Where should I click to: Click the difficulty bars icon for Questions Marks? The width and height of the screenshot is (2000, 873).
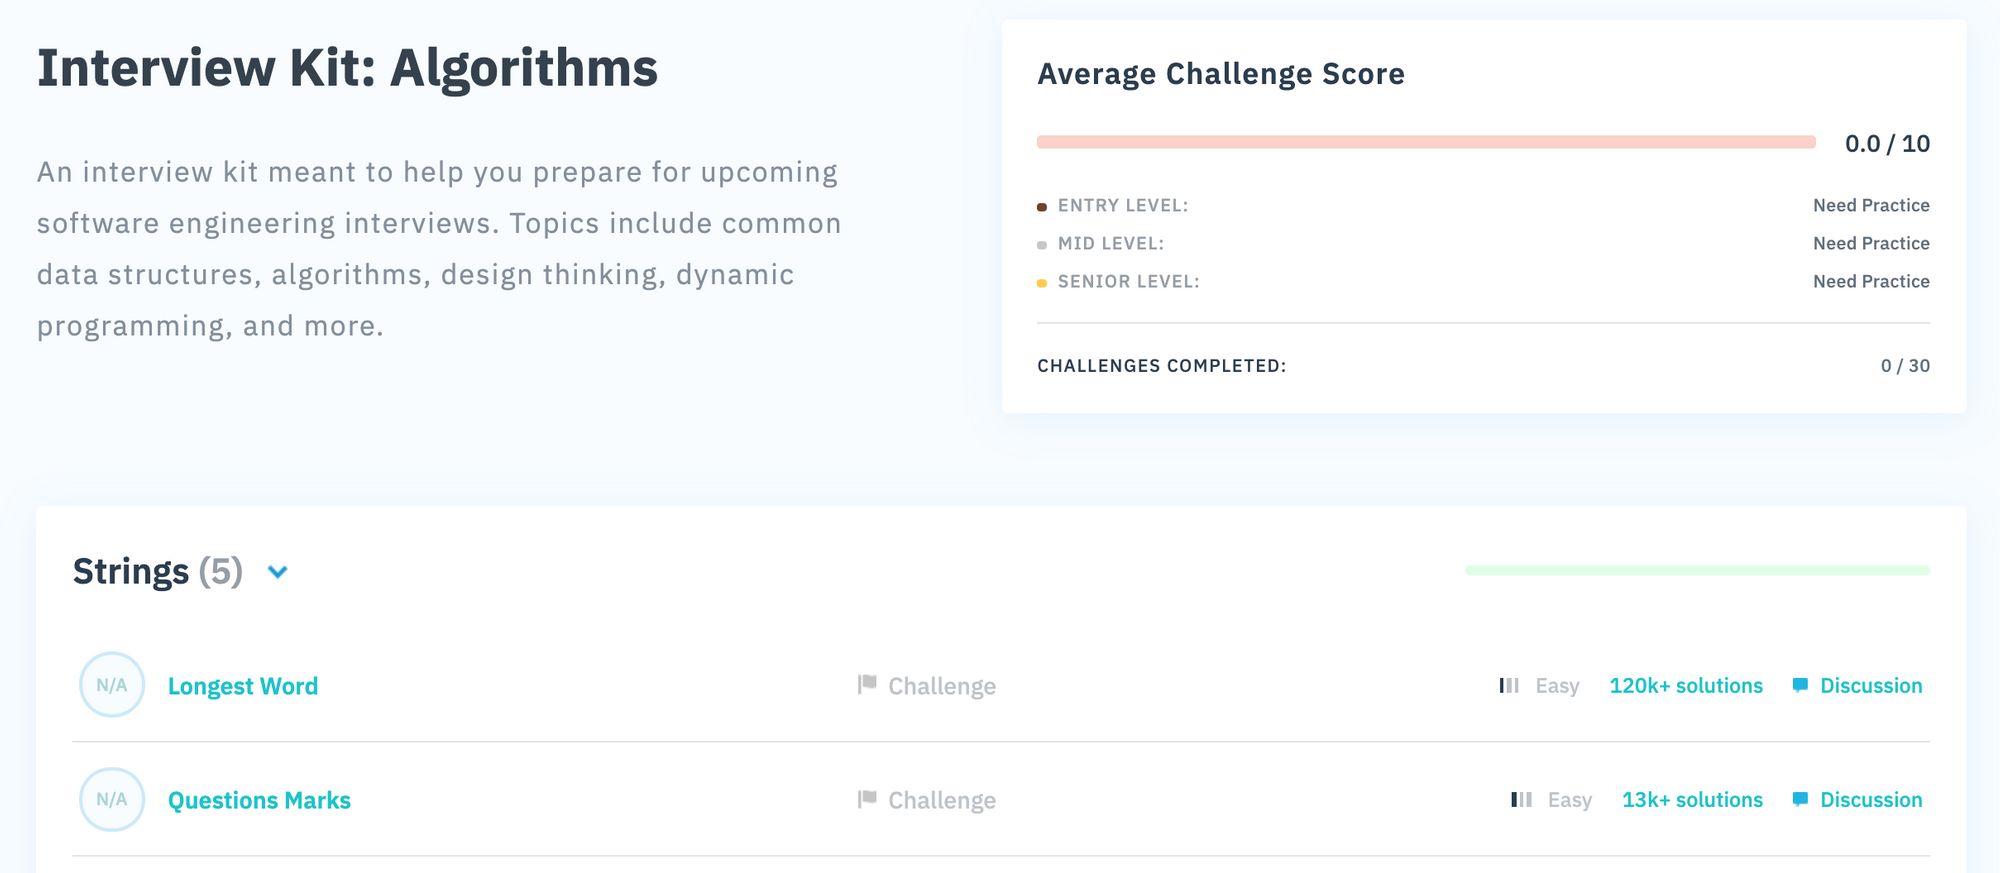[x=1521, y=800]
